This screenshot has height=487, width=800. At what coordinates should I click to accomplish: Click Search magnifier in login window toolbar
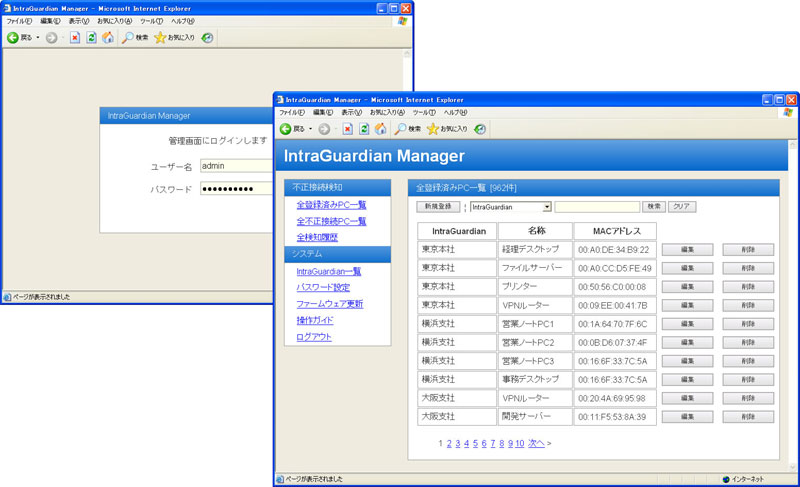[128, 38]
